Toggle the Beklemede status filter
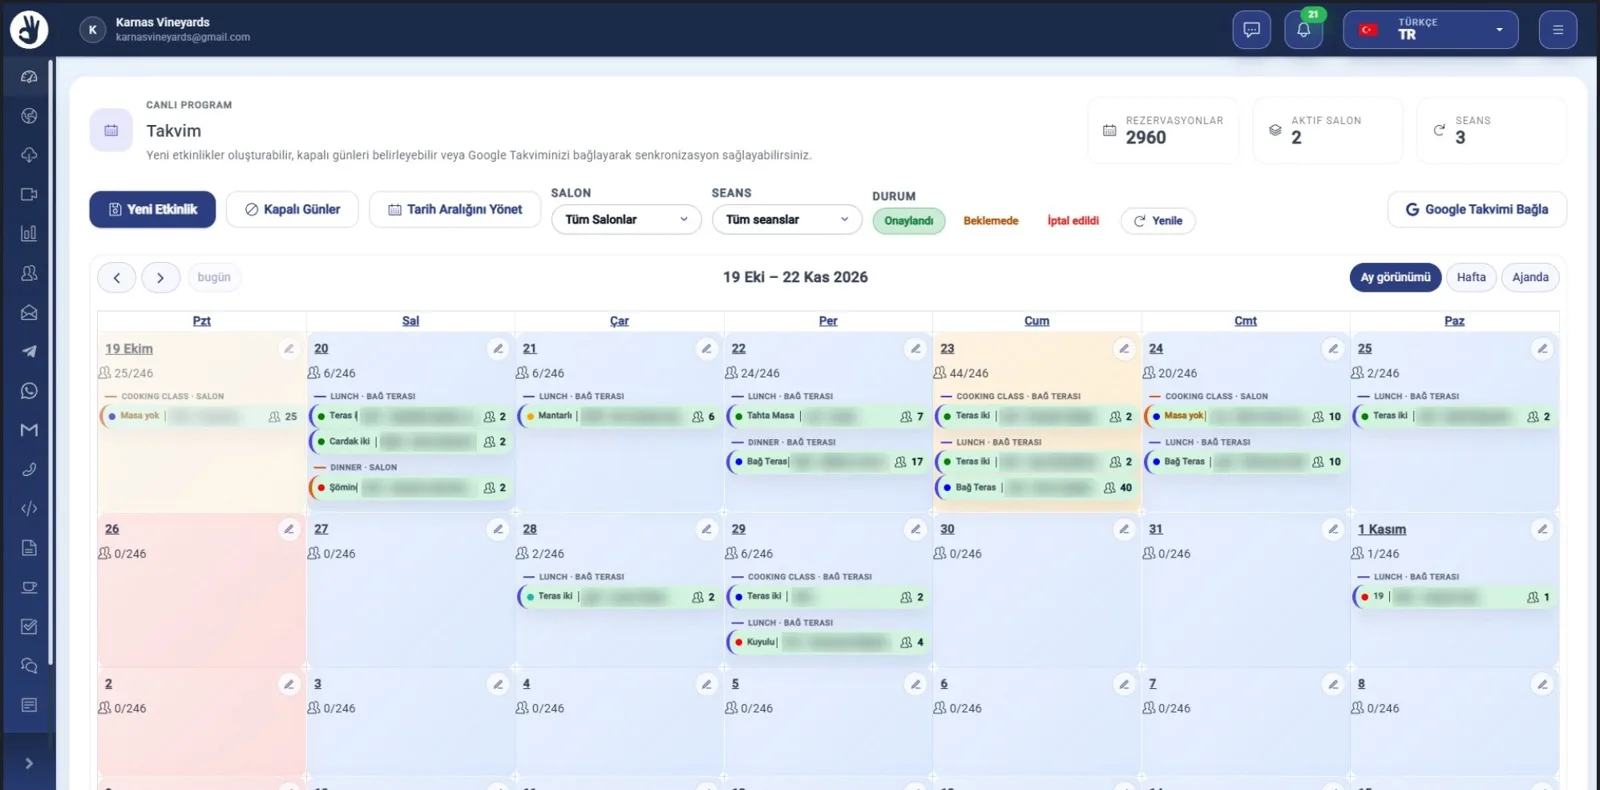This screenshot has width=1600, height=790. 991,221
